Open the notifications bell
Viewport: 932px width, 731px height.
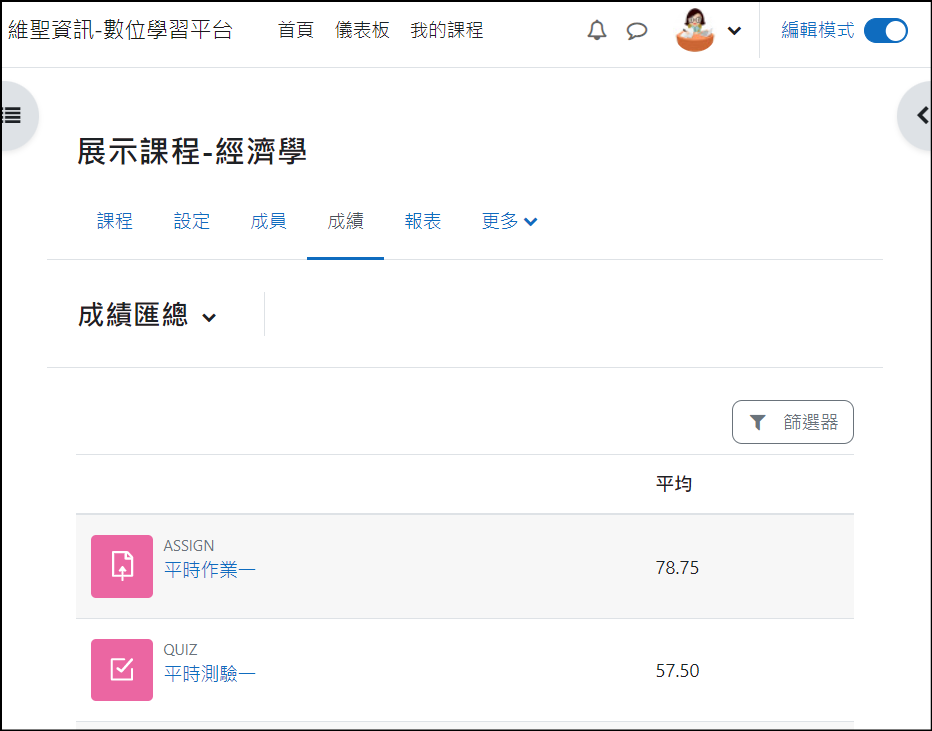(597, 31)
